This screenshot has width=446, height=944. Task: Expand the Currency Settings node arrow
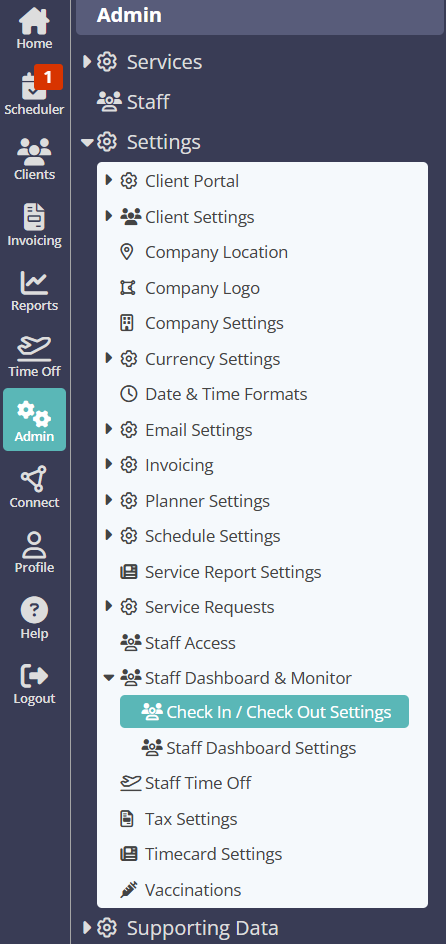pos(109,358)
